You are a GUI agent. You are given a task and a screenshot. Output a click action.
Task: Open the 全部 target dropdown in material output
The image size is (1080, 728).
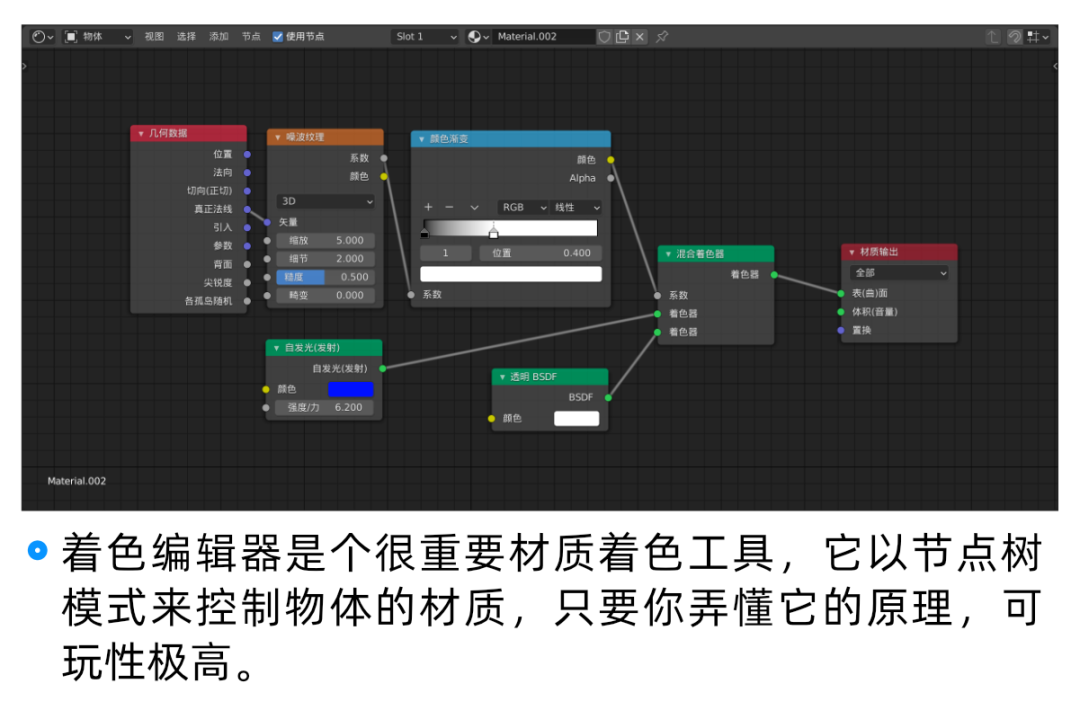tap(900, 273)
